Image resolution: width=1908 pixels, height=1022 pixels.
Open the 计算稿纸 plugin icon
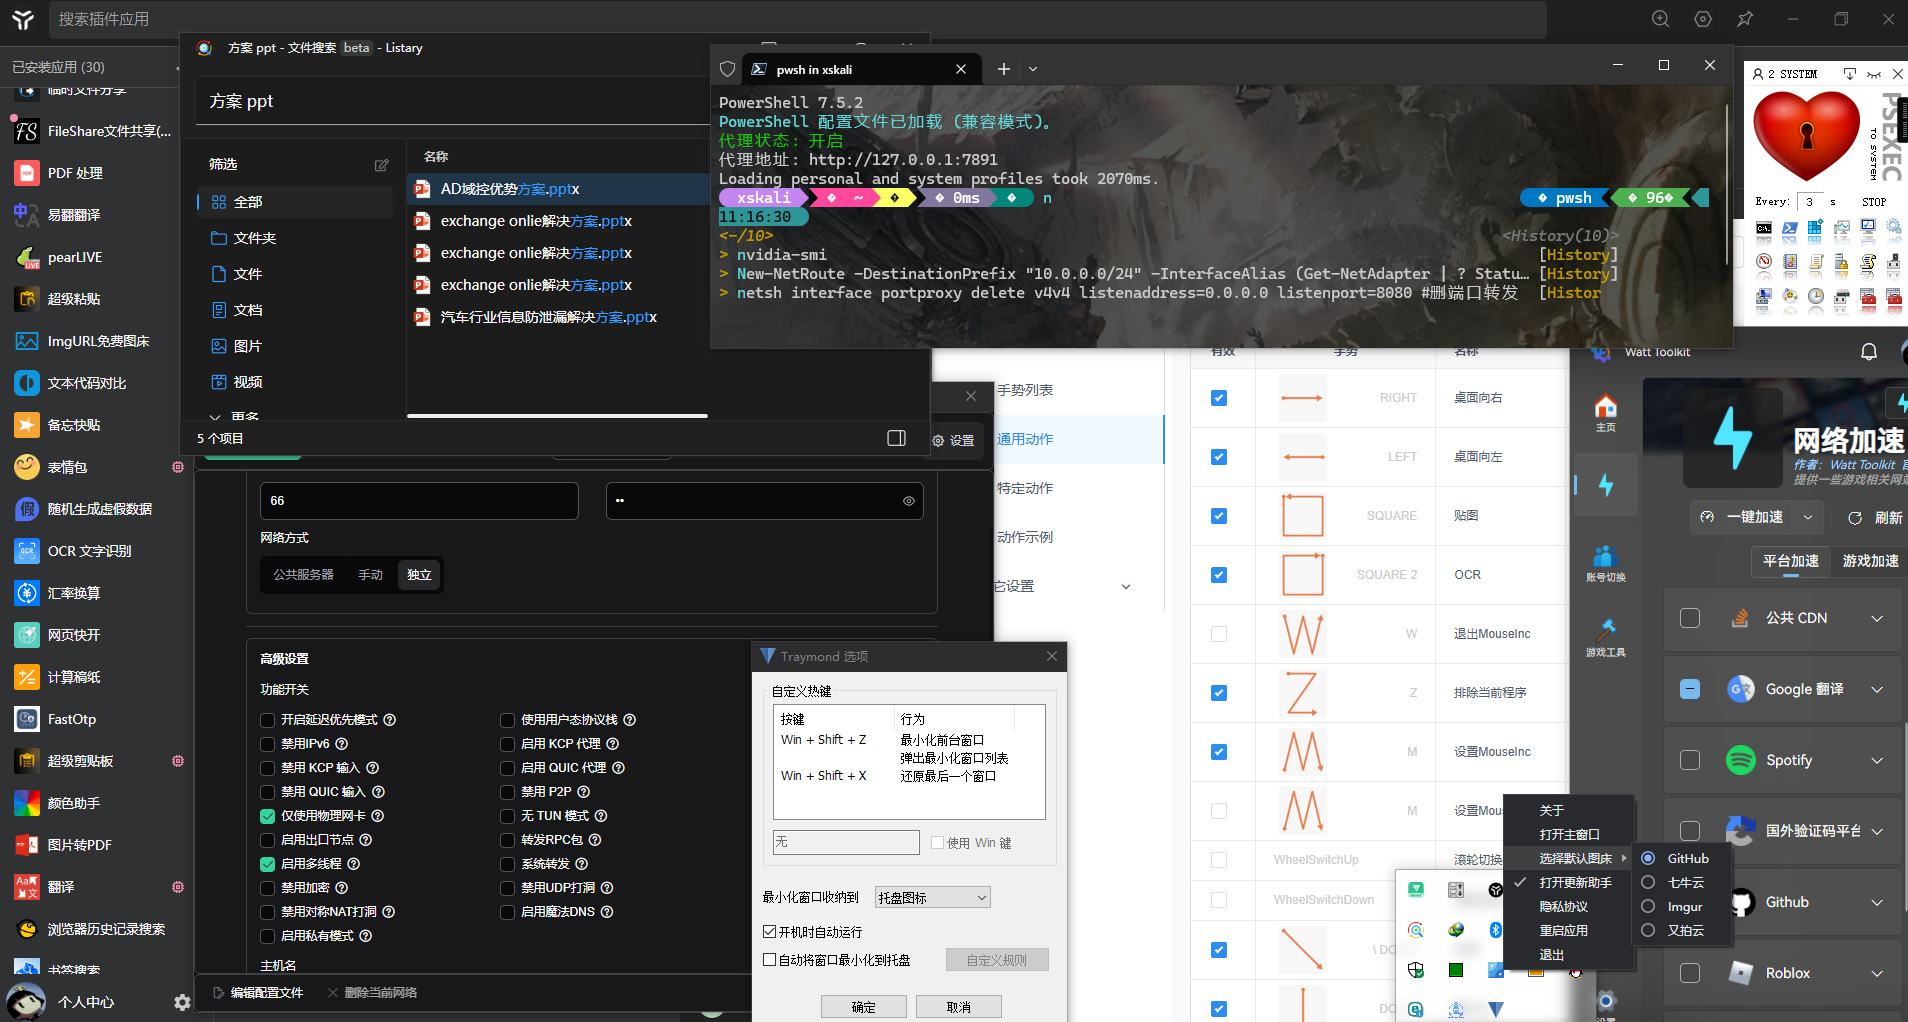[x=27, y=677]
